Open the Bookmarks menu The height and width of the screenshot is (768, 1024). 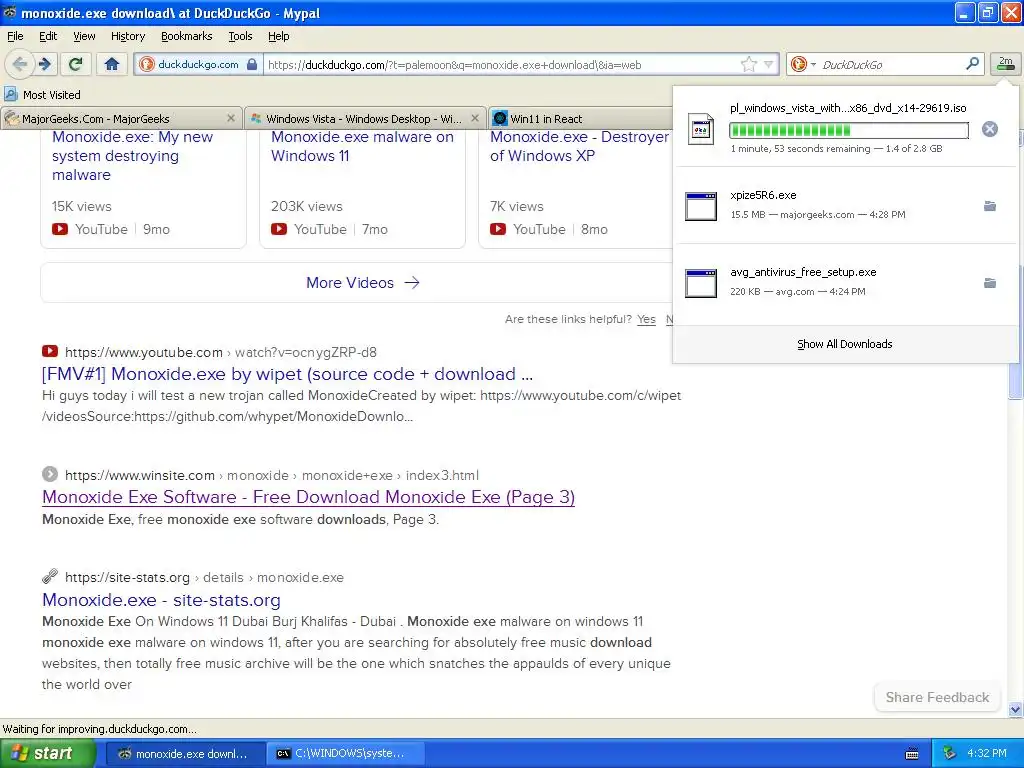[186, 36]
